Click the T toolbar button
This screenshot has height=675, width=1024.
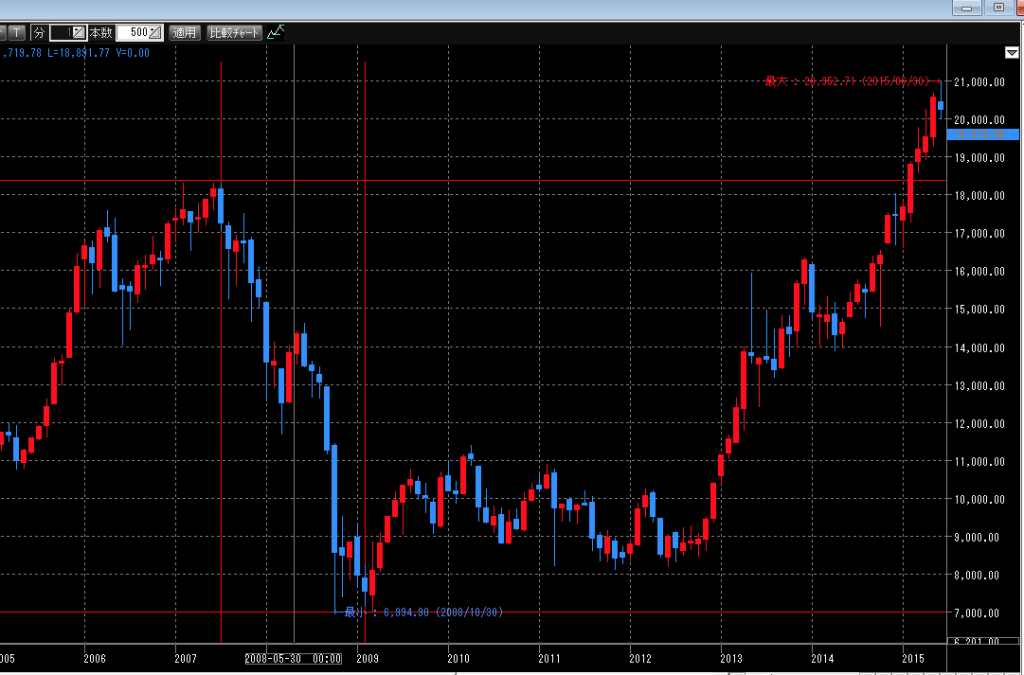[18, 33]
